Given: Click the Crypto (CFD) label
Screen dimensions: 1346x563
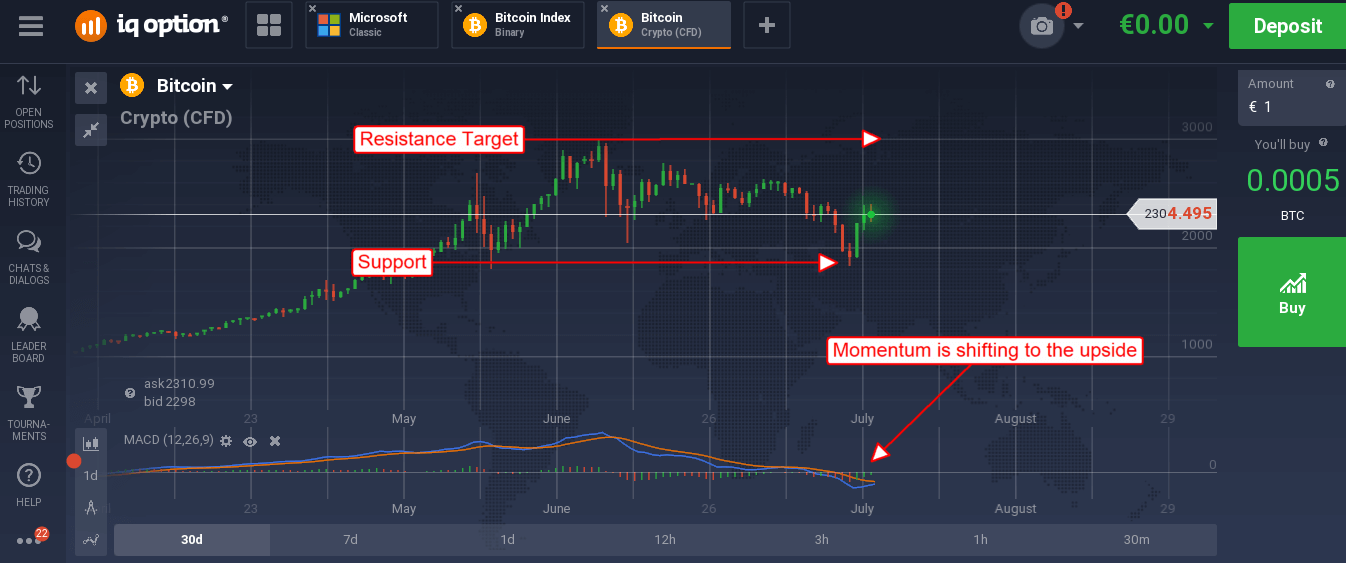Looking at the screenshot, I should (176, 118).
